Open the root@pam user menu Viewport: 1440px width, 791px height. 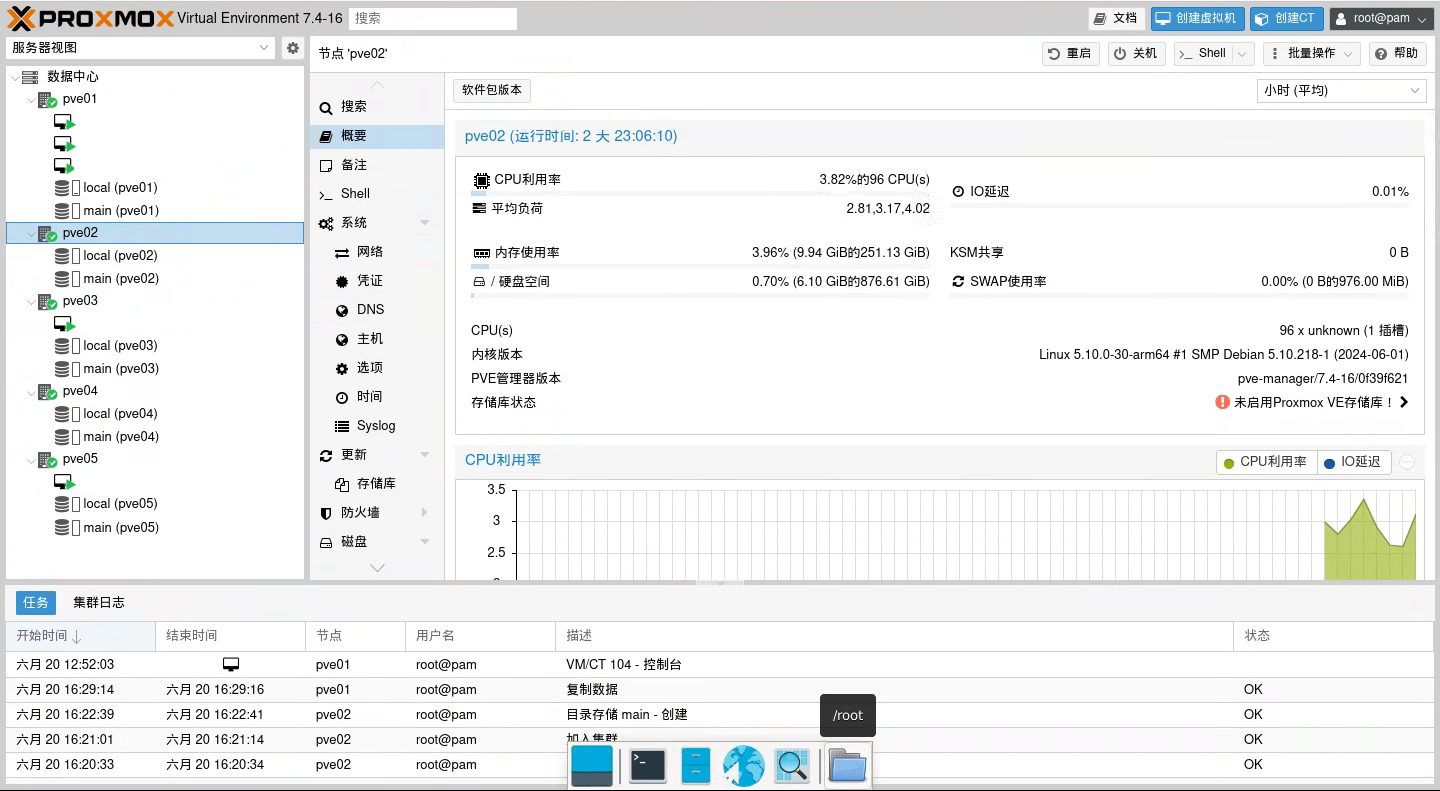click(1383, 18)
